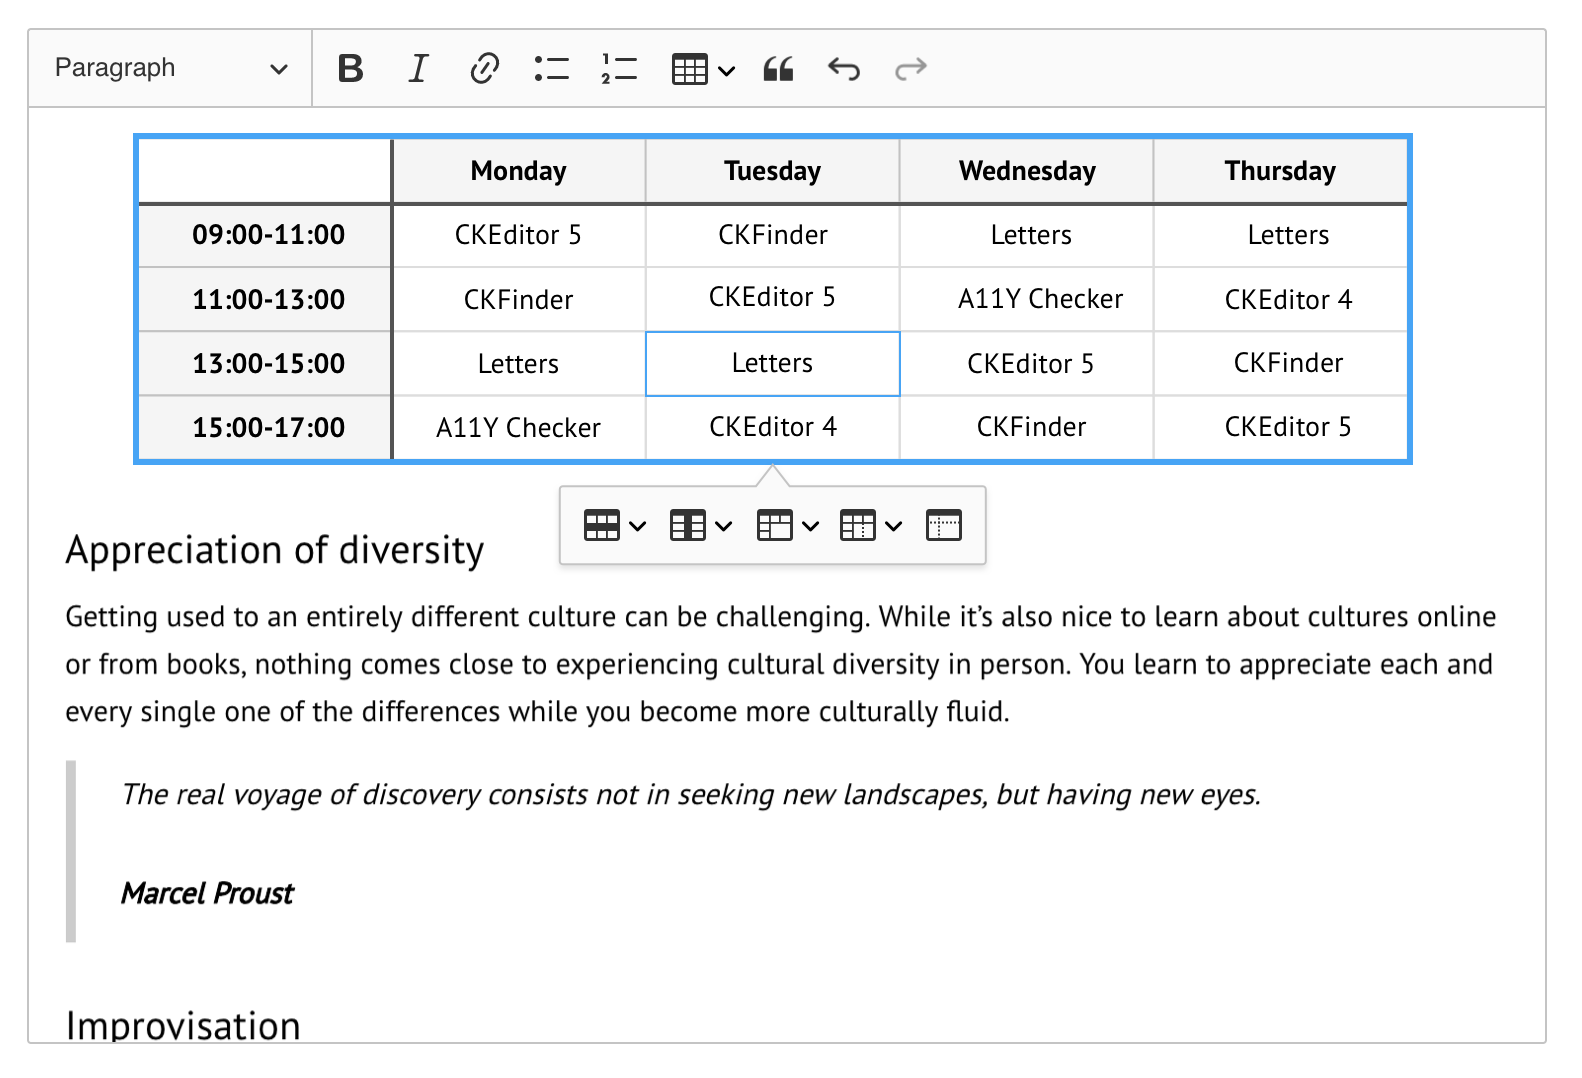Toggle table caption icon
Image resolution: width=1582 pixels, height=1078 pixels.
click(x=944, y=525)
